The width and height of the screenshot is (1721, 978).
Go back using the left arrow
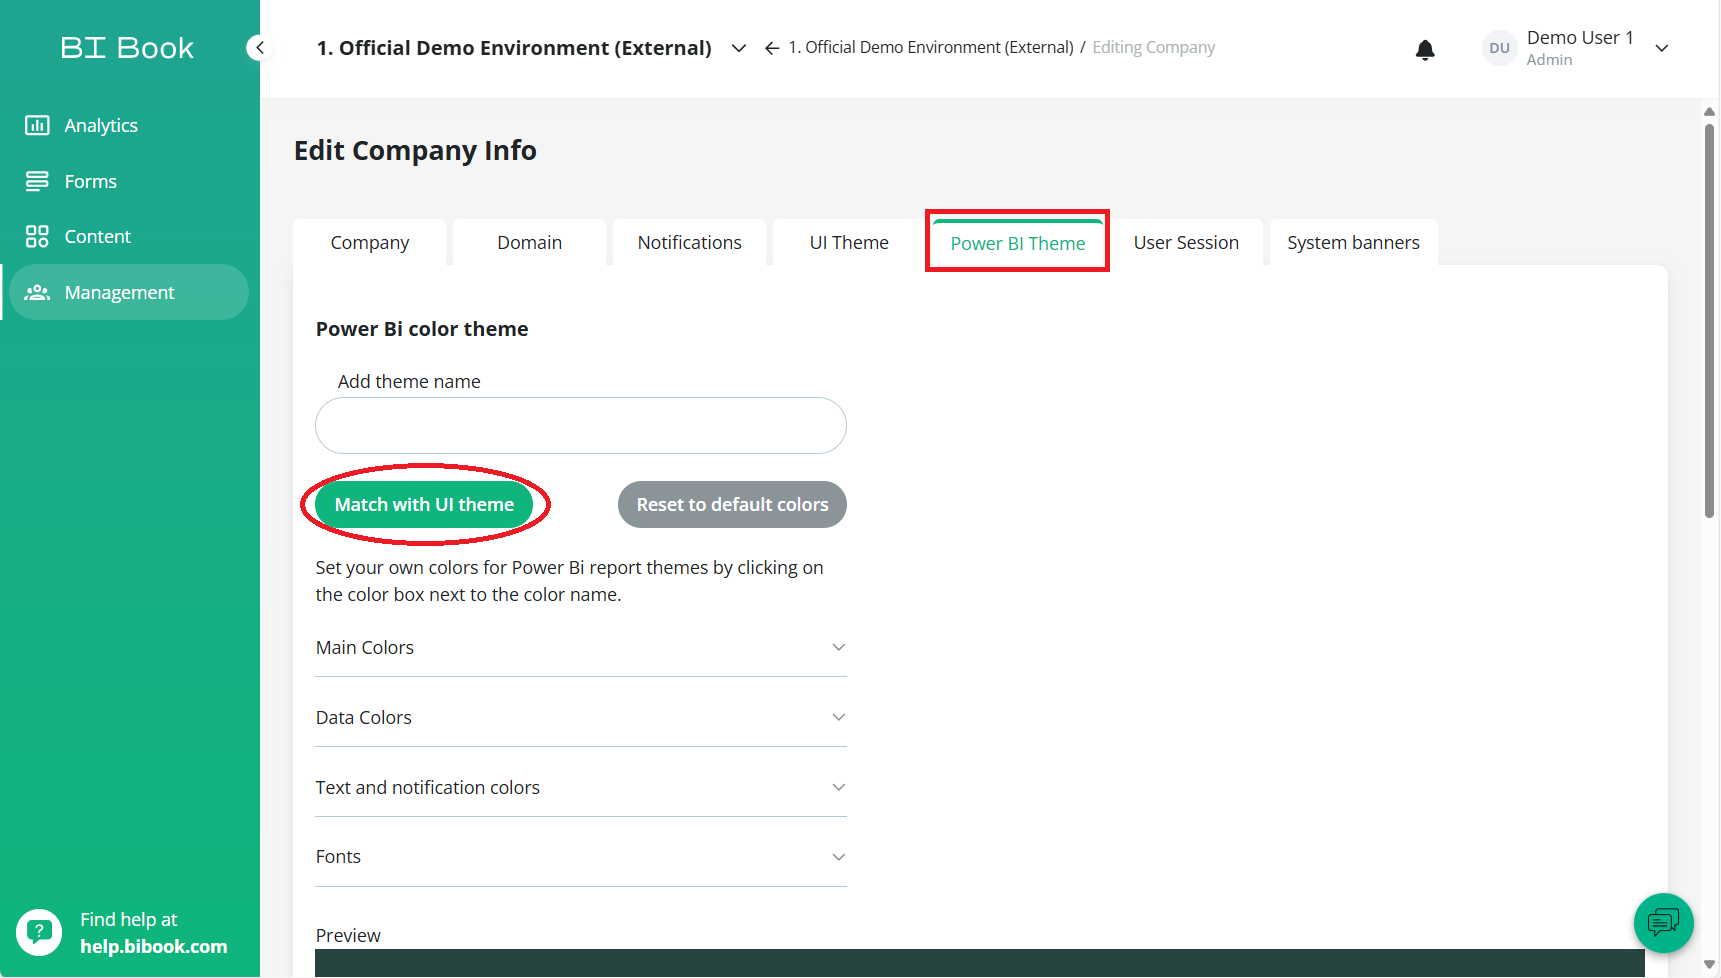click(772, 48)
